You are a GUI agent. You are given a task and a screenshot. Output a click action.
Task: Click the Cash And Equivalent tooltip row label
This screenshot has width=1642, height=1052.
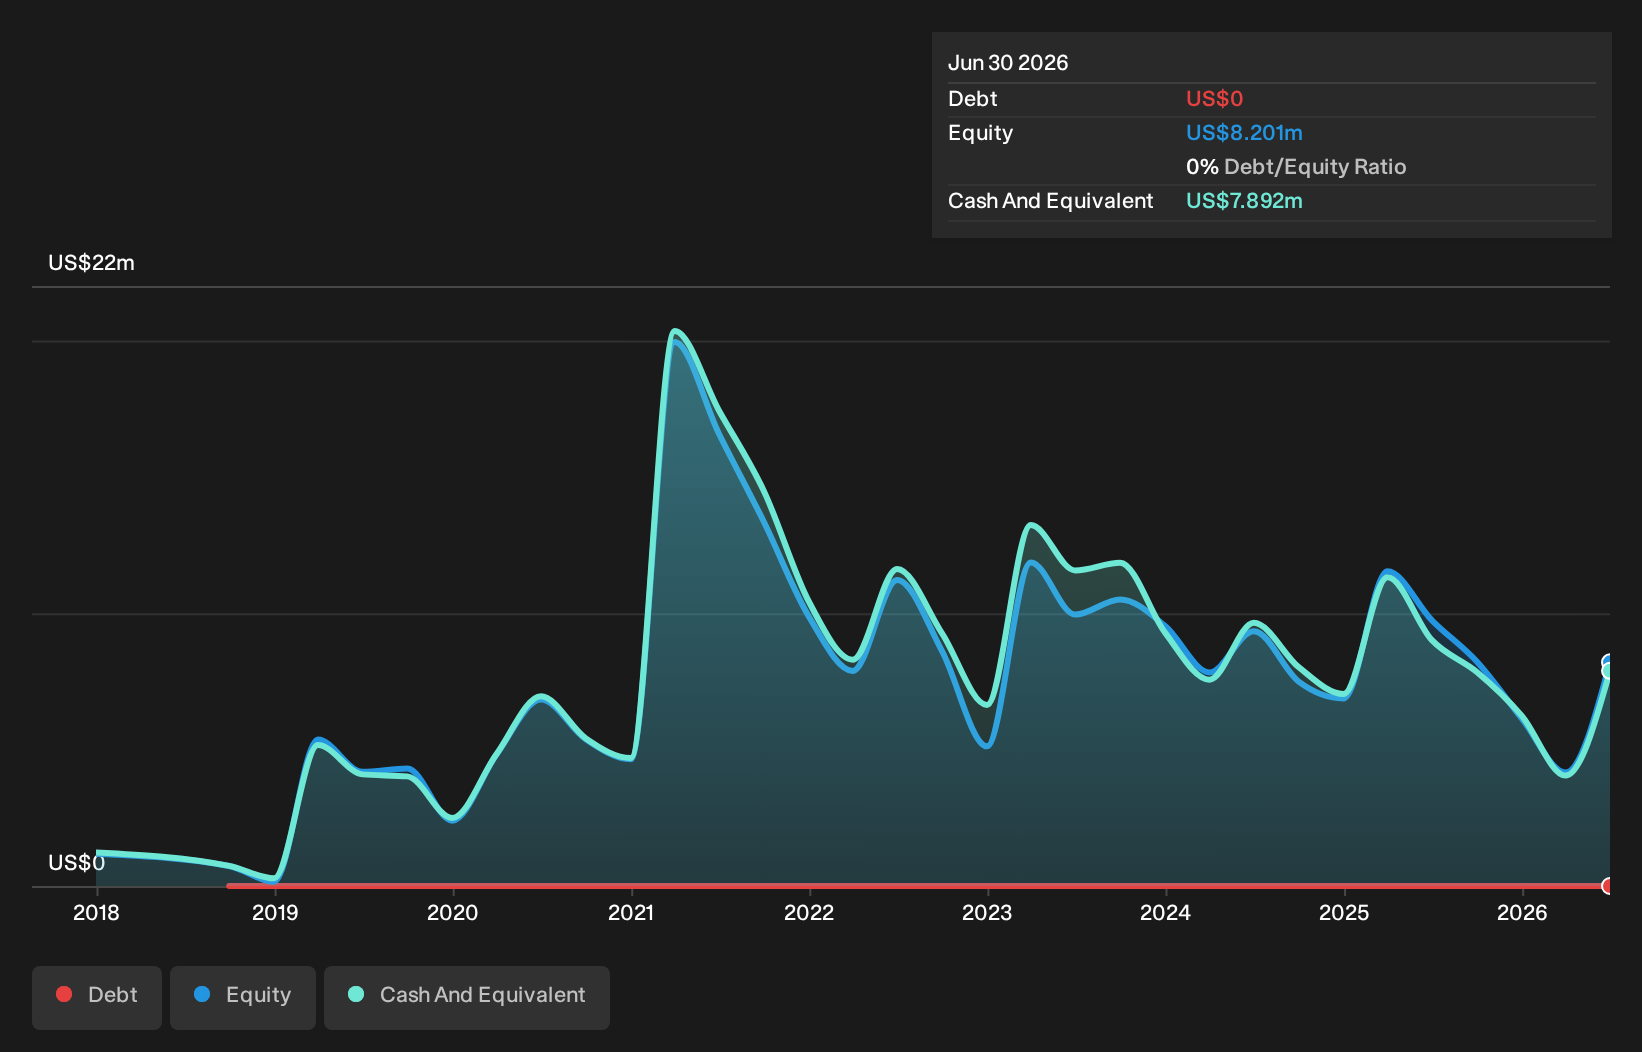point(1050,201)
